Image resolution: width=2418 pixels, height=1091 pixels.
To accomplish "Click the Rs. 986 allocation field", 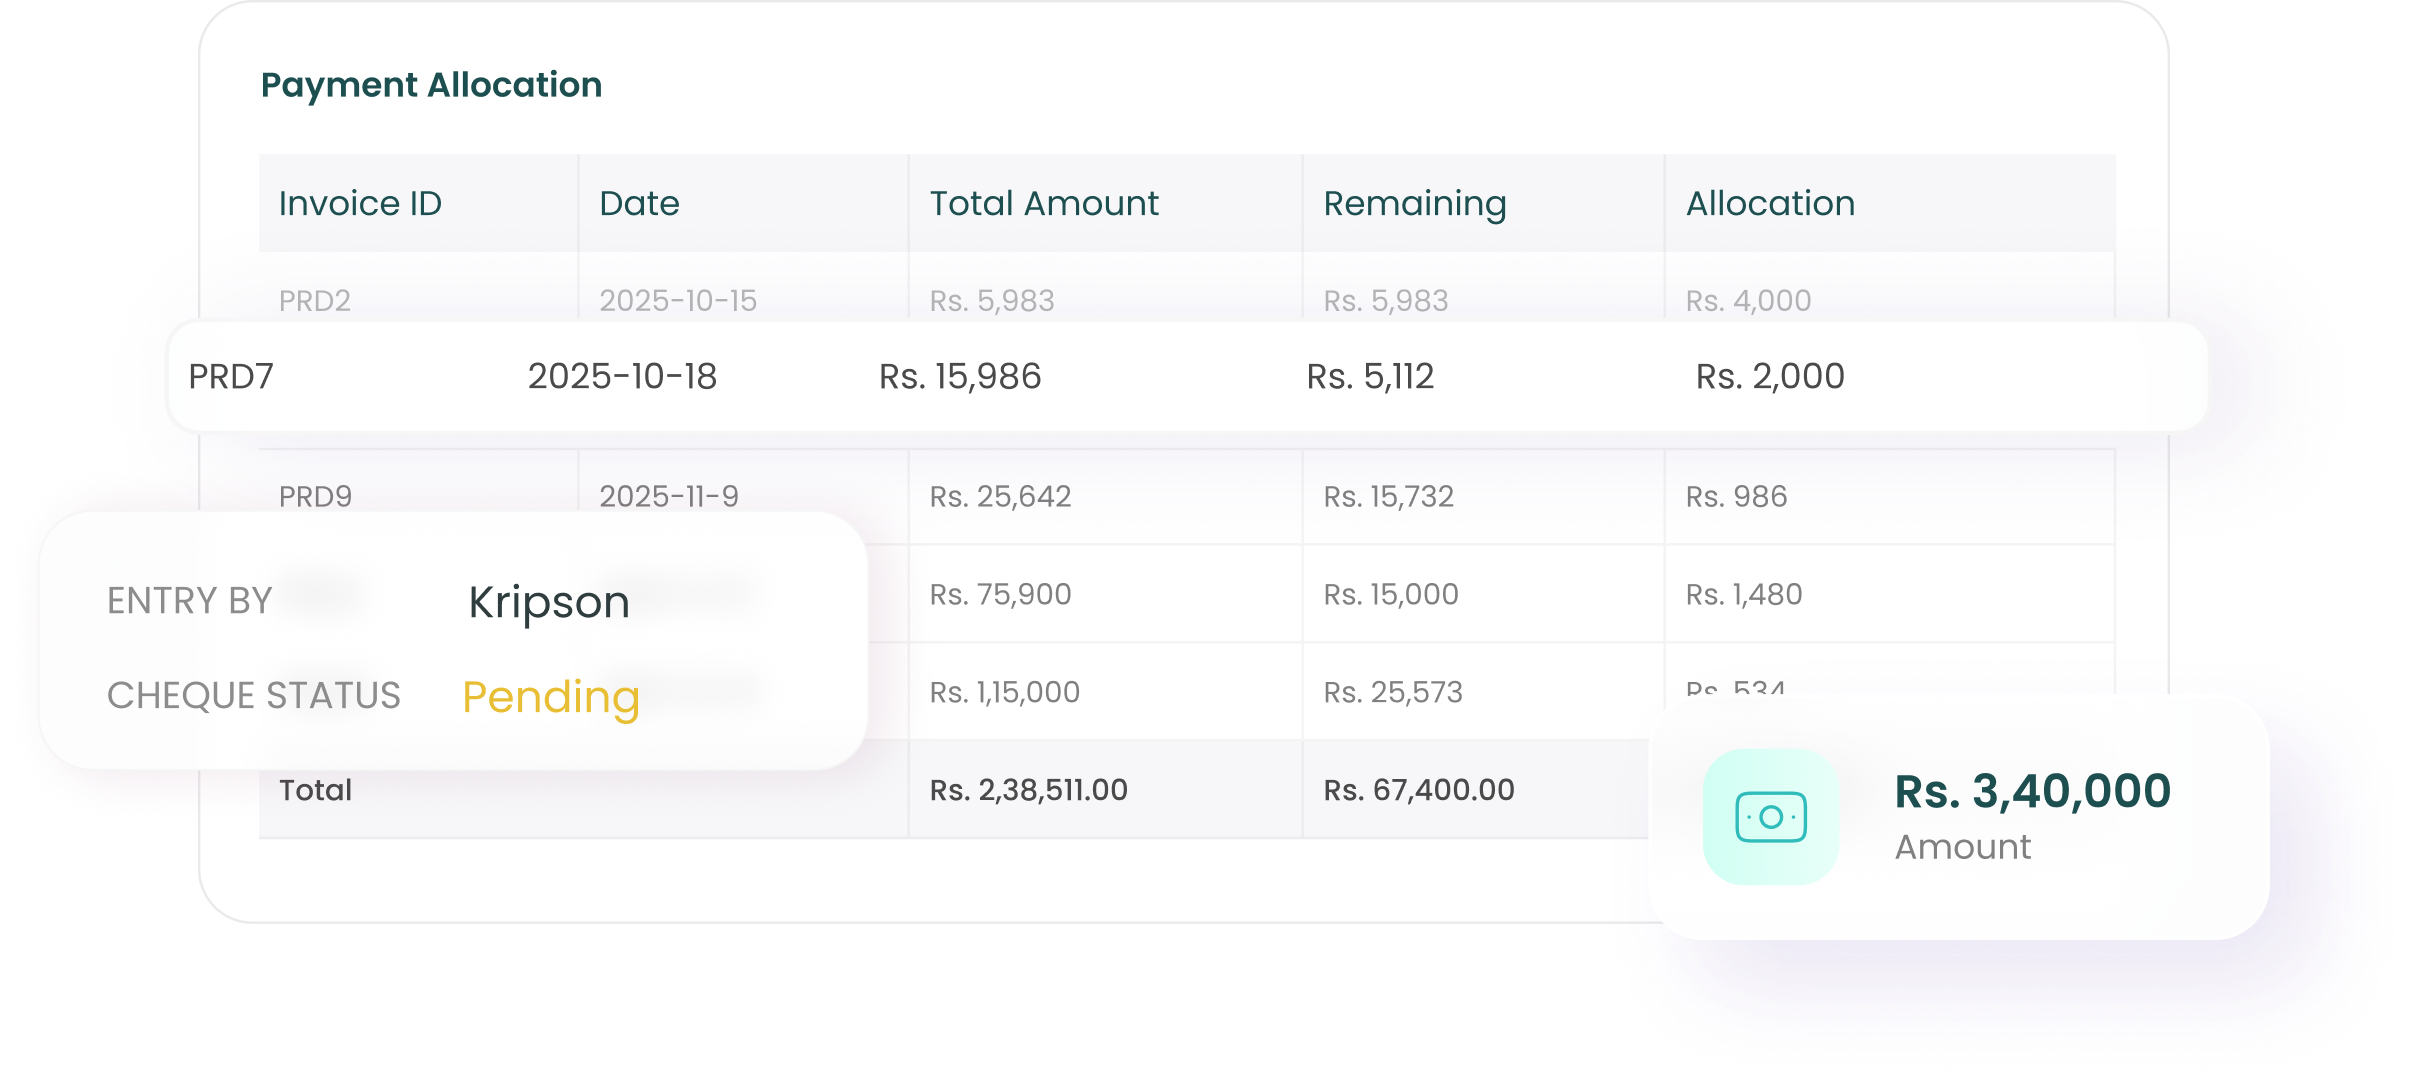I will coord(1736,496).
